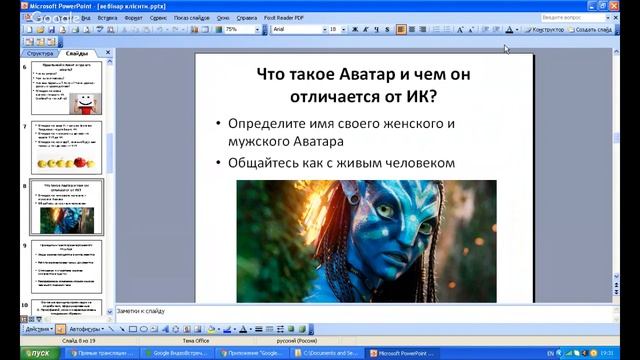Open the Показ слайдов menu
This screenshot has height=360, width=640.
pyautogui.click(x=191, y=18)
